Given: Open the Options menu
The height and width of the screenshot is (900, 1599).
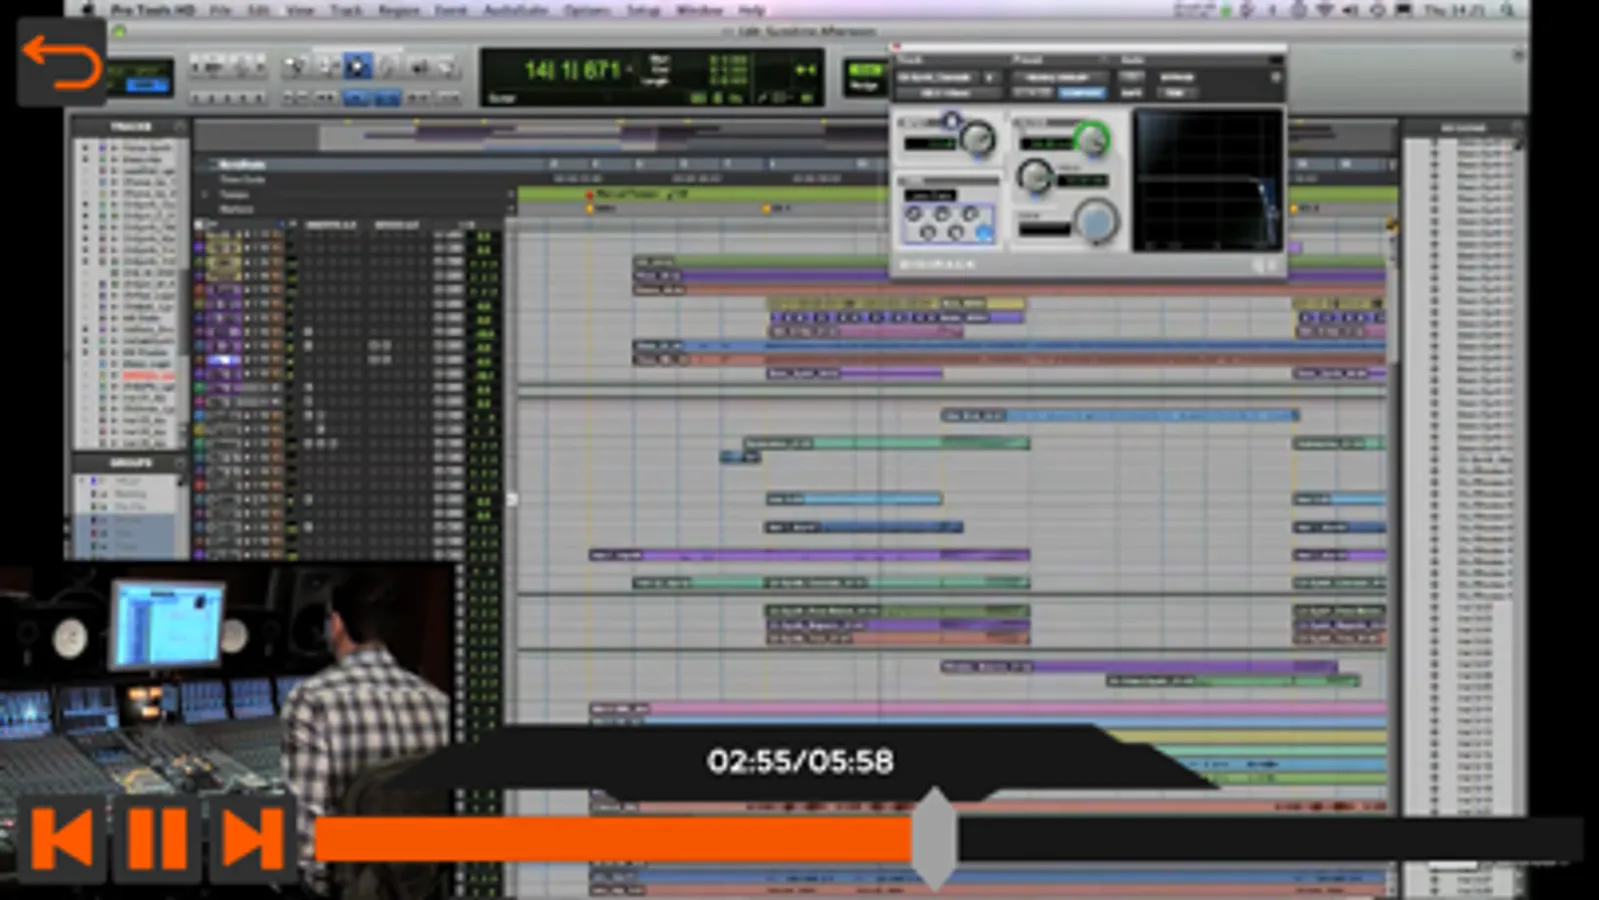Looking at the screenshot, I should pos(587,10).
